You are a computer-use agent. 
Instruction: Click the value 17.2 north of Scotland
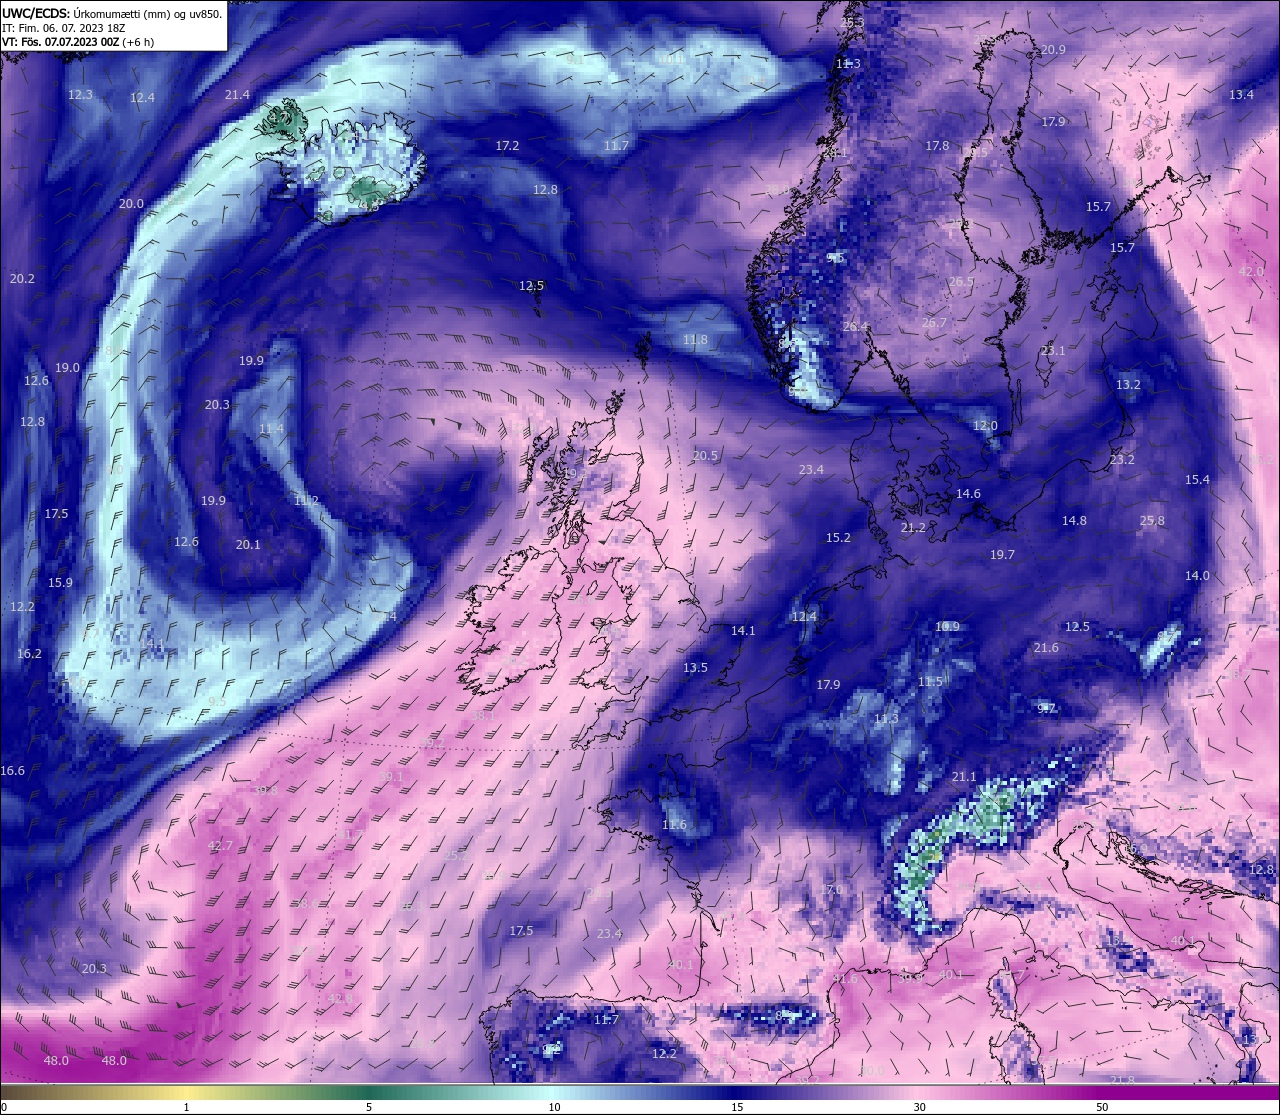507,146
